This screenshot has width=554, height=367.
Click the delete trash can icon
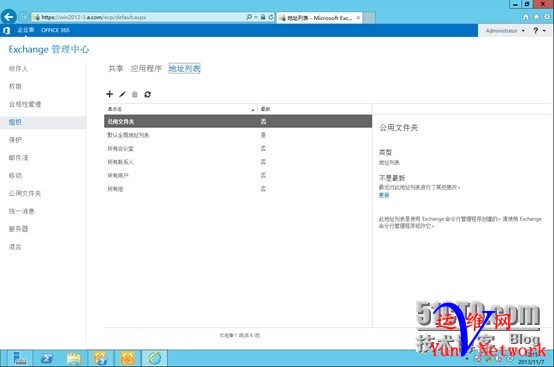pyautogui.click(x=135, y=94)
